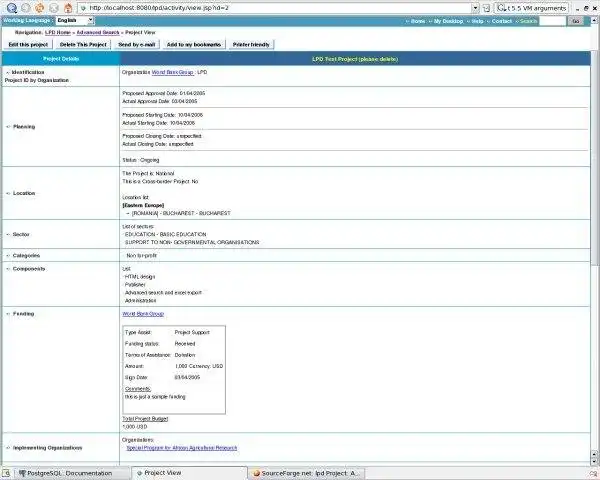Click the Status Ongoing text
The width and height of the screenshot is (600, 480).
pyautogui.click(x=141, y=160)
